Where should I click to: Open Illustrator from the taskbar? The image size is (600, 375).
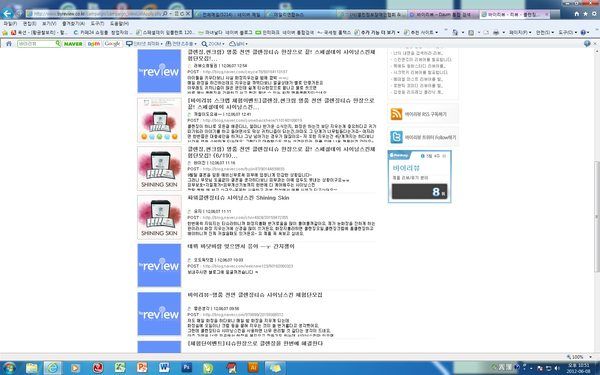[253, 368]
